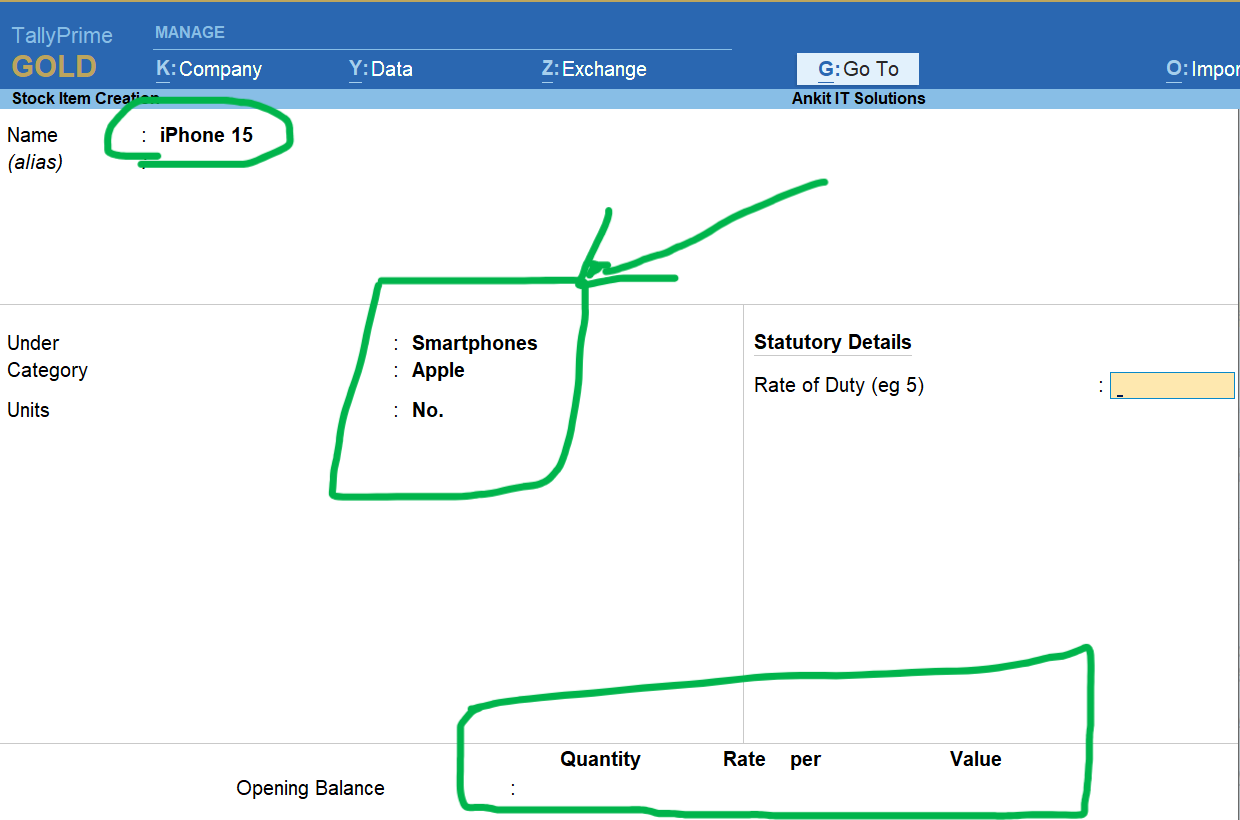This screenshot has width=1240, height=820.
Task: Open the O: Import menu
Action: (x=1203, y=69)
